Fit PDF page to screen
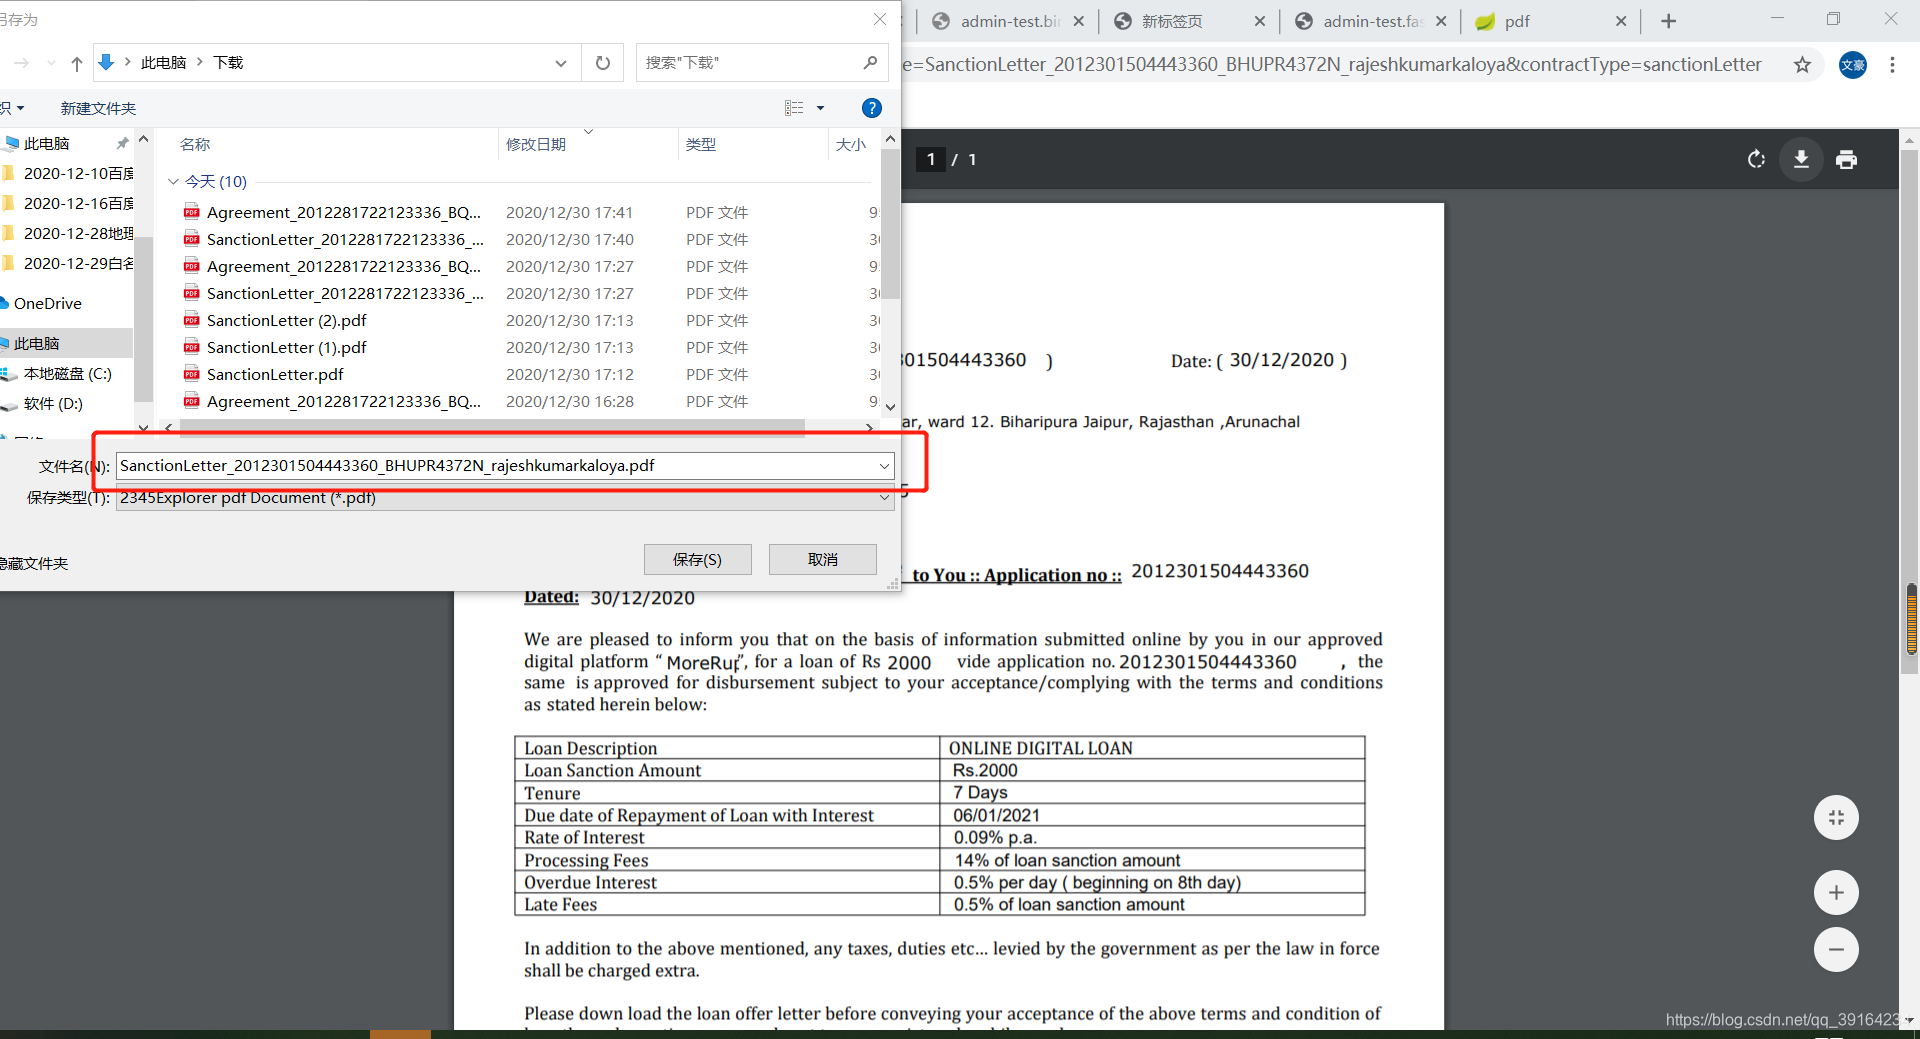1920x1039 pixels. [1836, 817]
